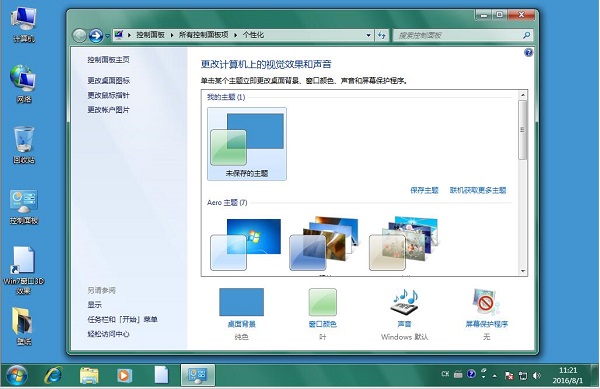Open the Network desktop icon

coord(24,84)
